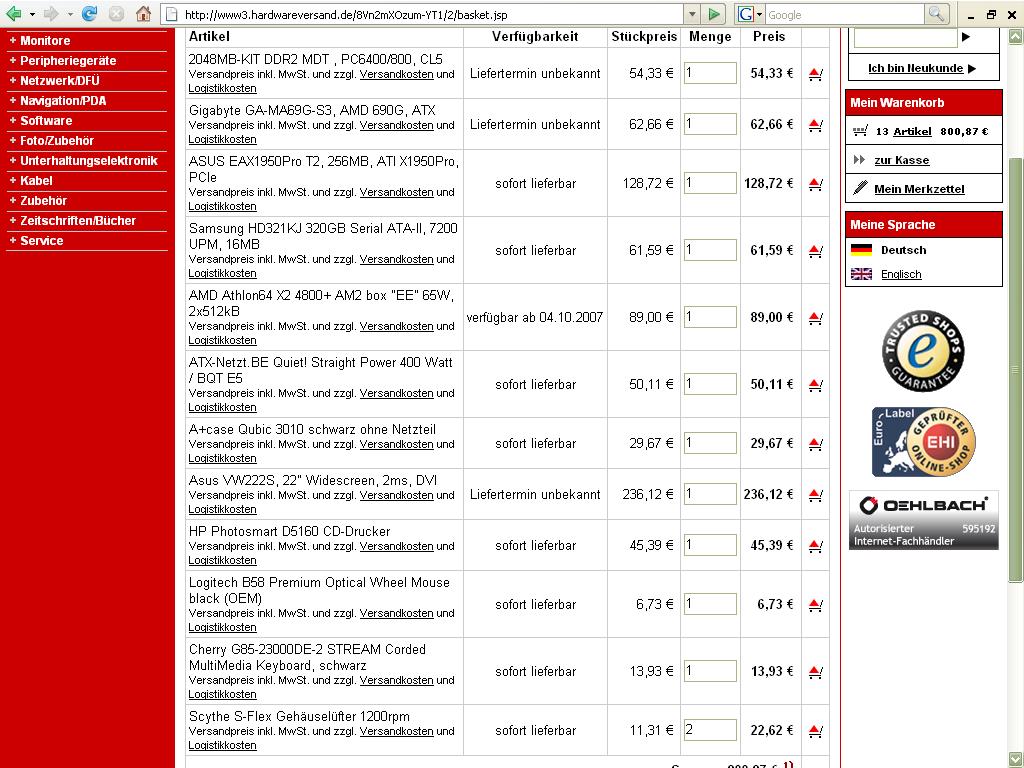Select the German flag icon
The width and height of the screenshot is (1024, 768).
861,249
